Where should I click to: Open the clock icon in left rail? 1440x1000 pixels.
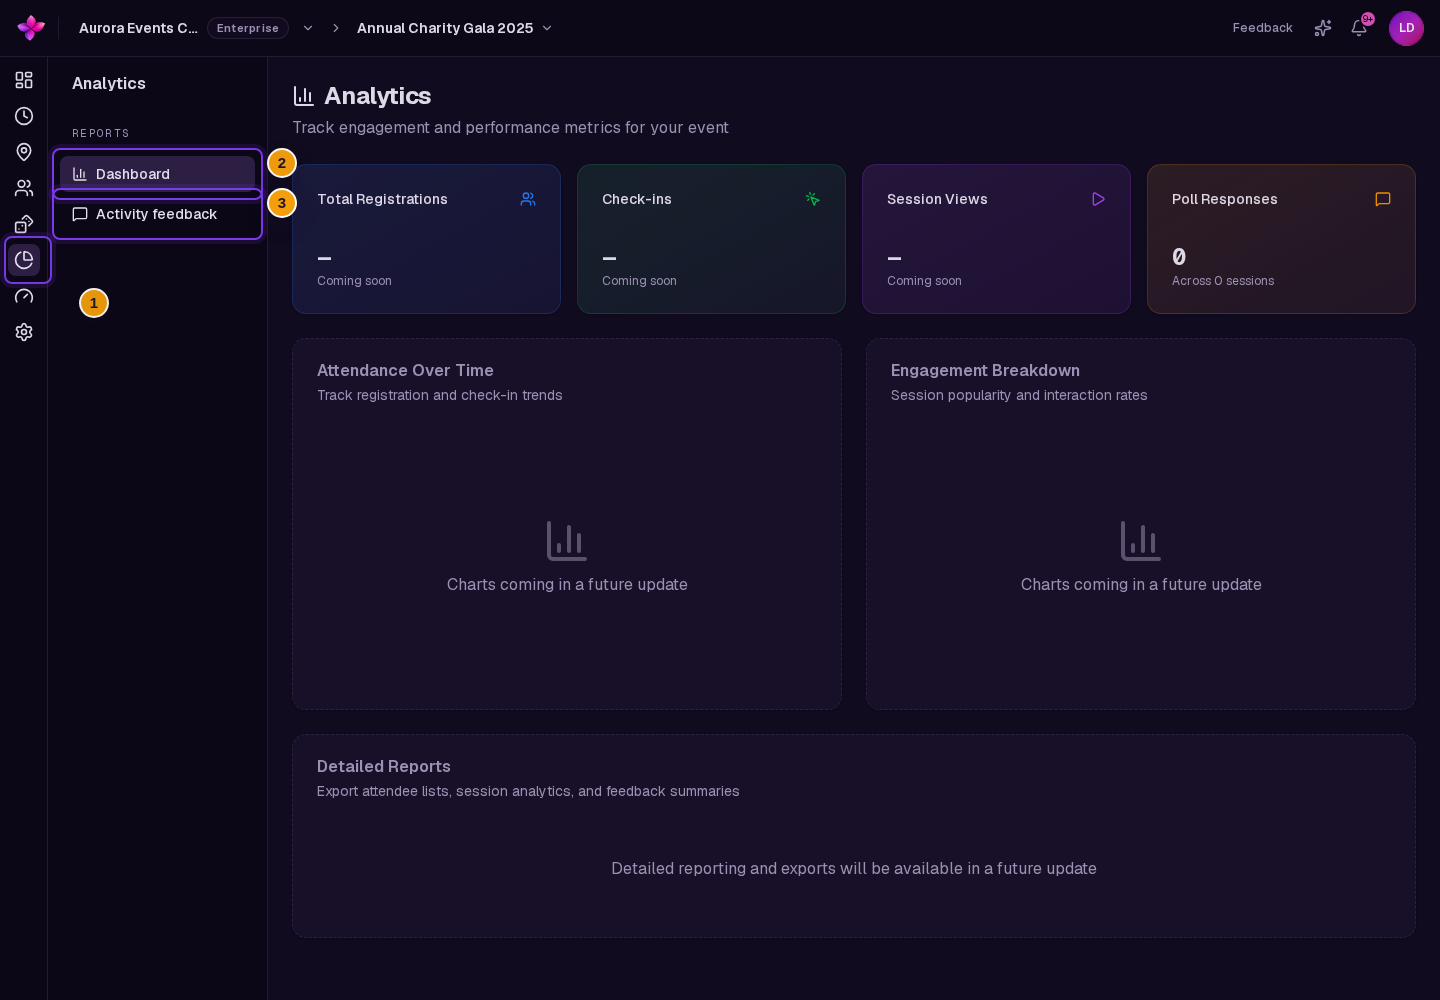tap(24, 116)
